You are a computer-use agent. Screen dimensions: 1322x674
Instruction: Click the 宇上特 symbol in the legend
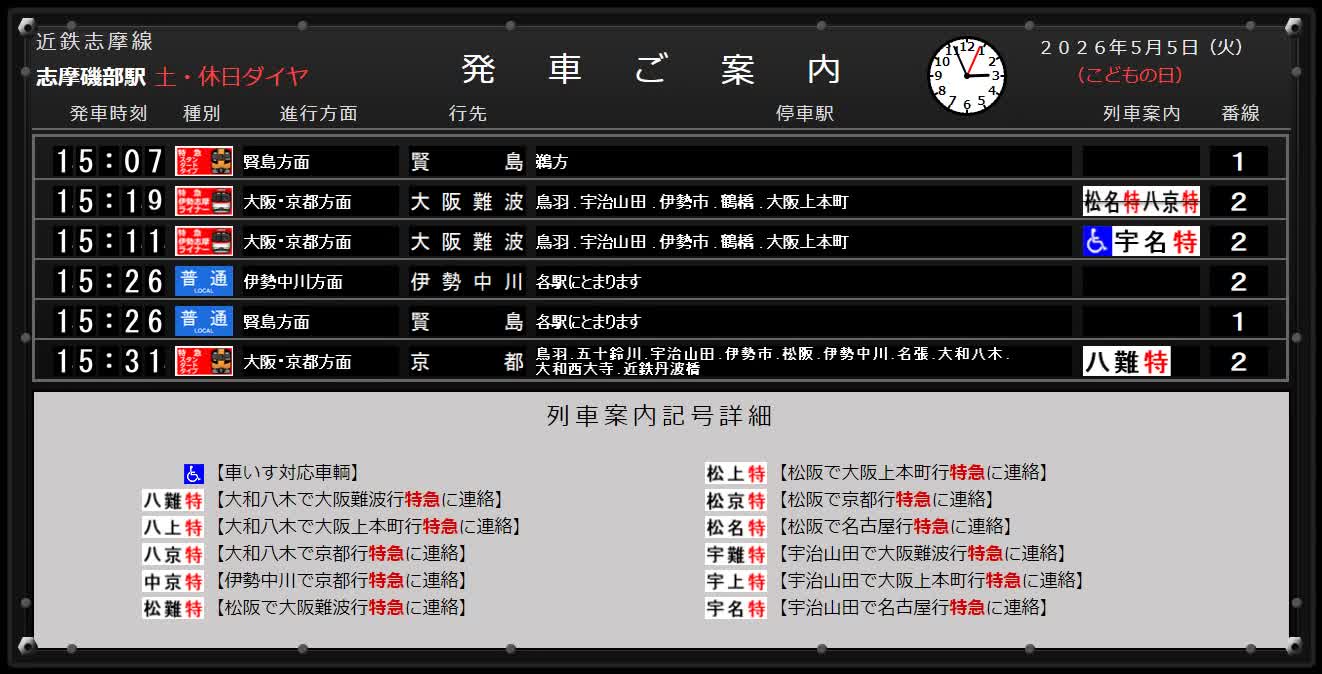[x=736, y=581]
